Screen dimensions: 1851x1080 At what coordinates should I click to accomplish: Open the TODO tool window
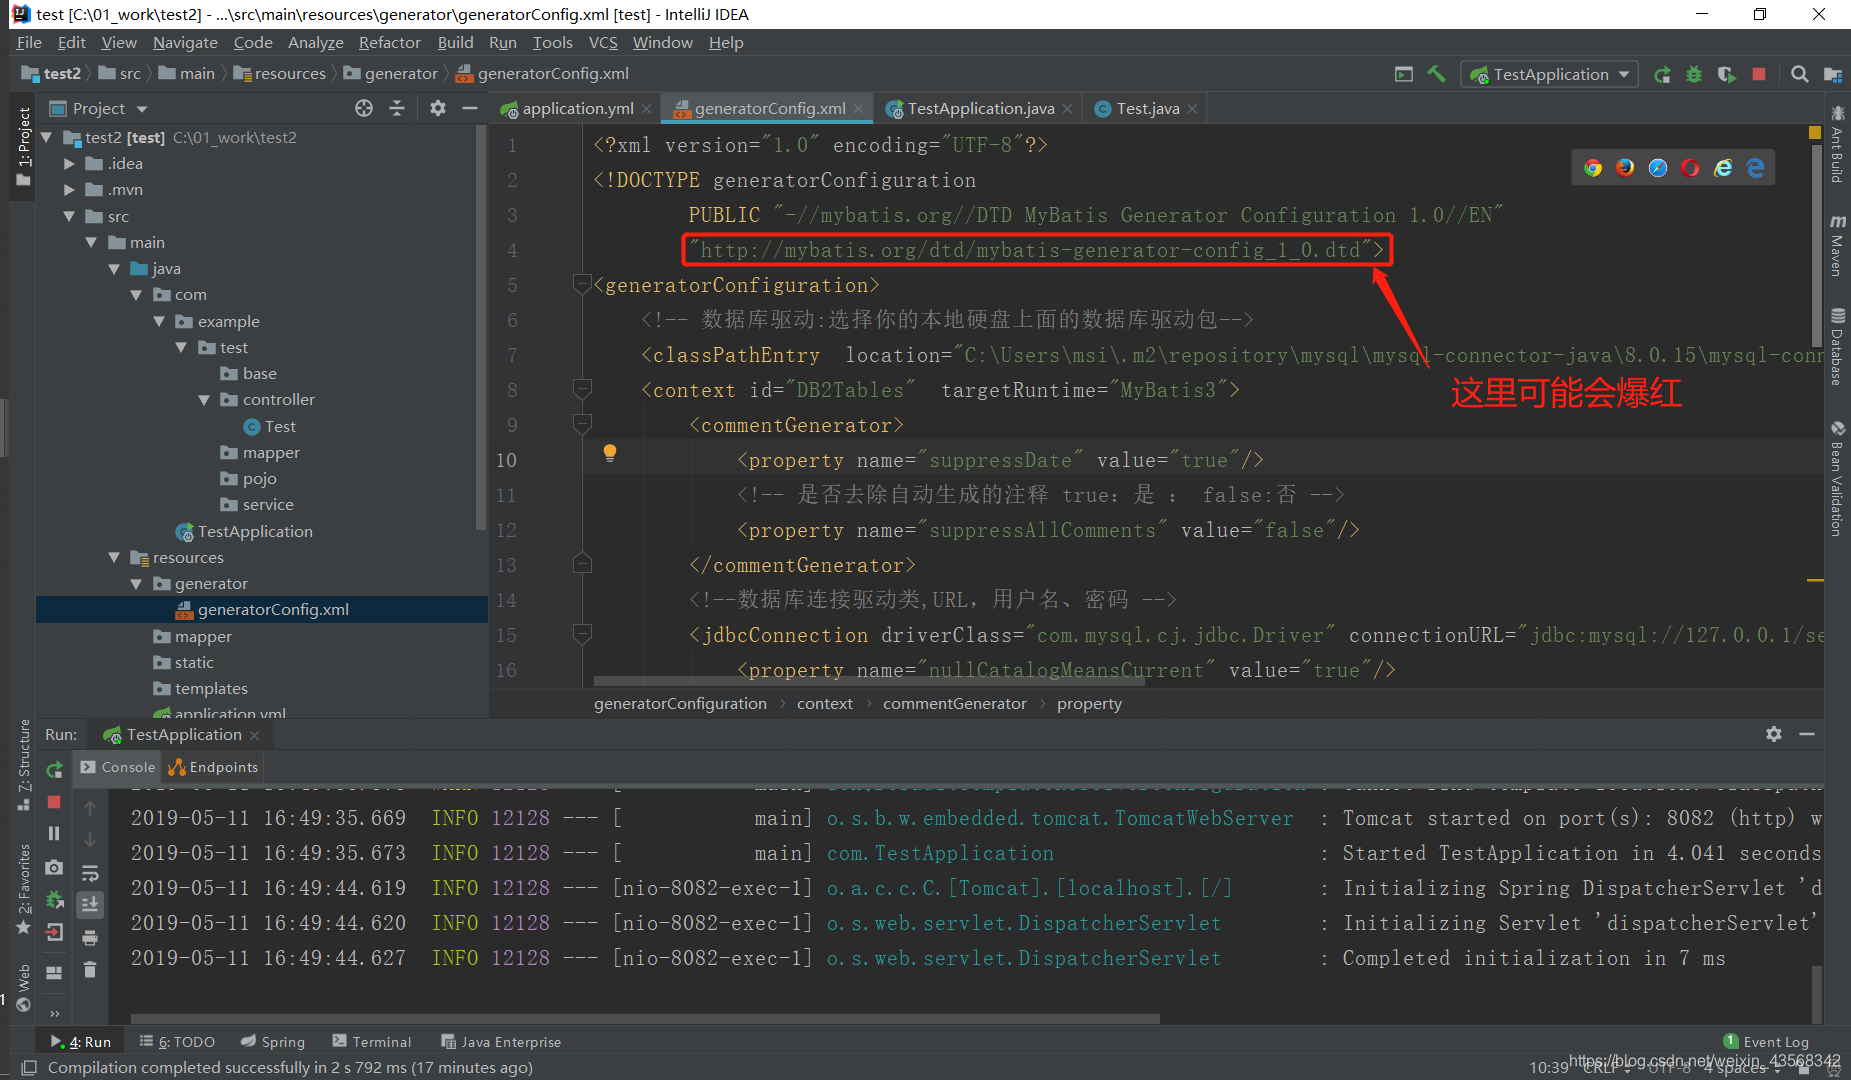pos(177,1041)
